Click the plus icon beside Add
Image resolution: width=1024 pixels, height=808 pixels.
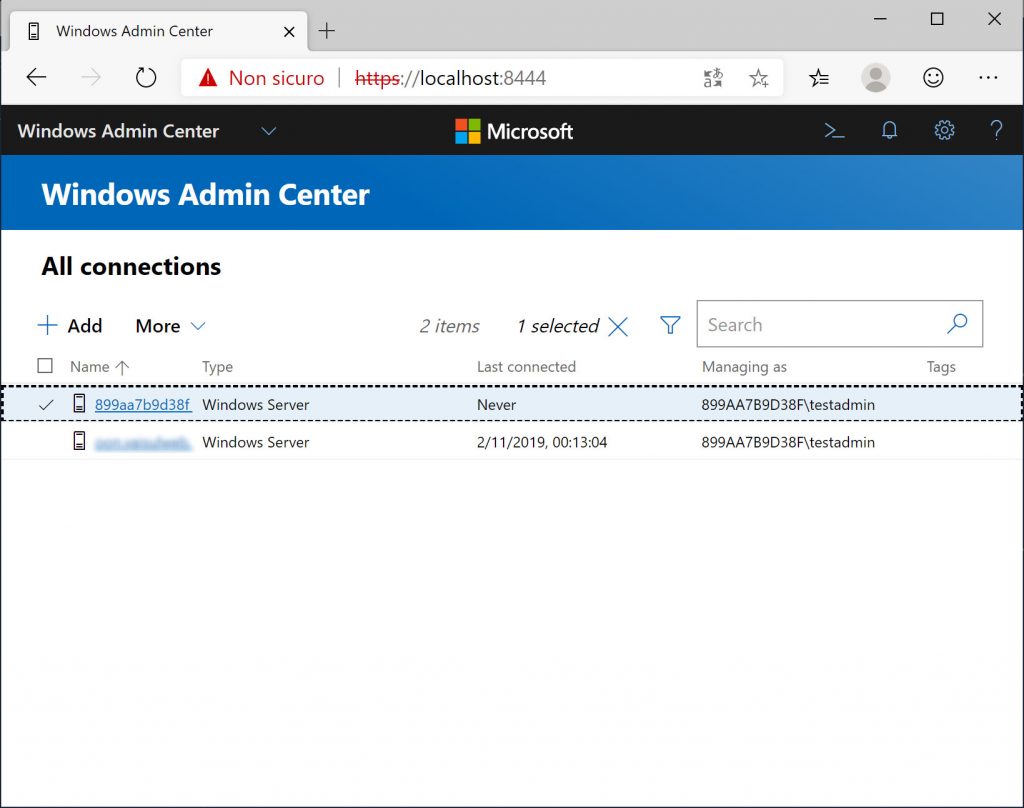click(47, 325)
